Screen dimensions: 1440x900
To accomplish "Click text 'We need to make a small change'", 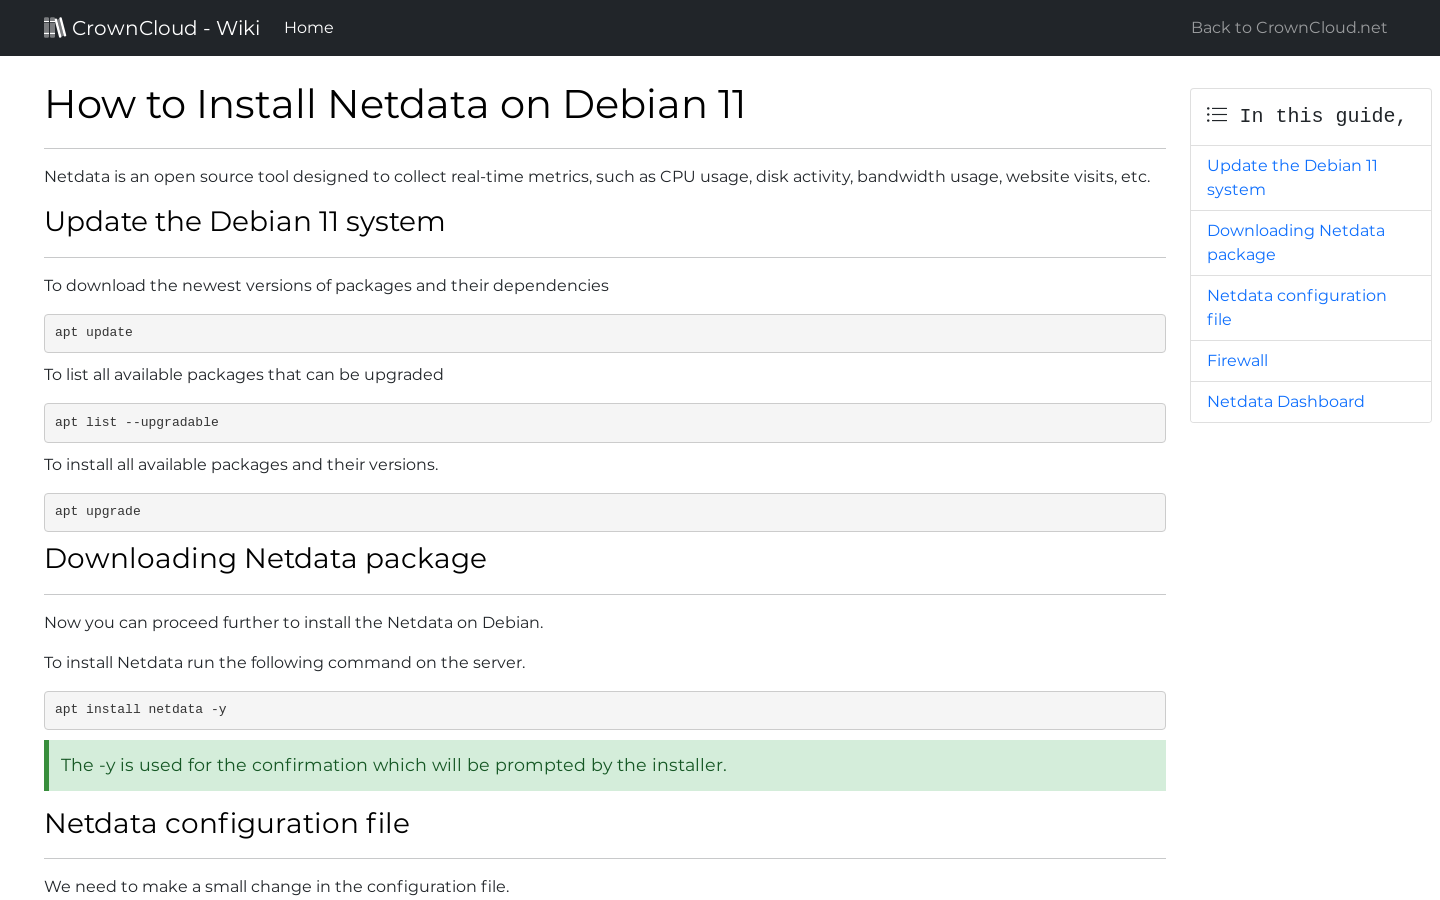I will [277, 887].
